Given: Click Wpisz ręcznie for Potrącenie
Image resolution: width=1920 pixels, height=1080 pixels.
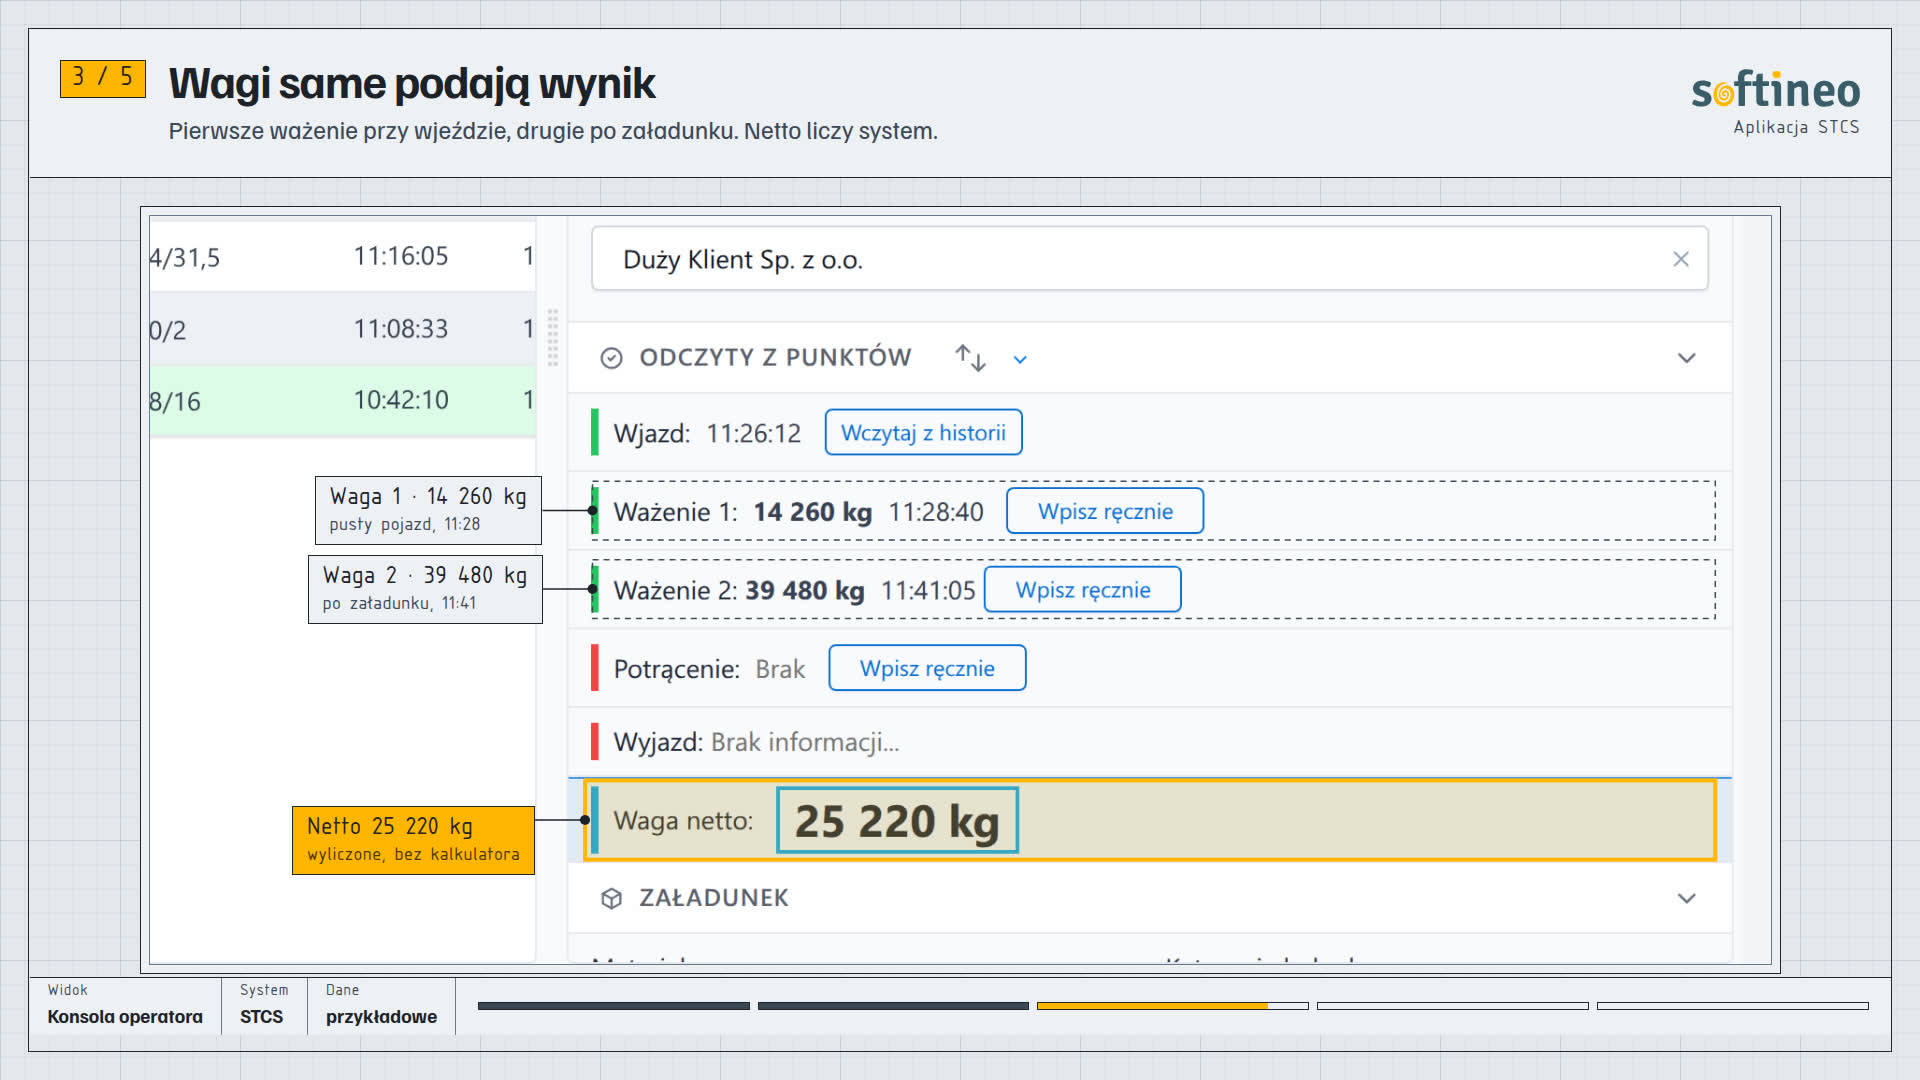Looking at the screenshot, I should [927, 668].
